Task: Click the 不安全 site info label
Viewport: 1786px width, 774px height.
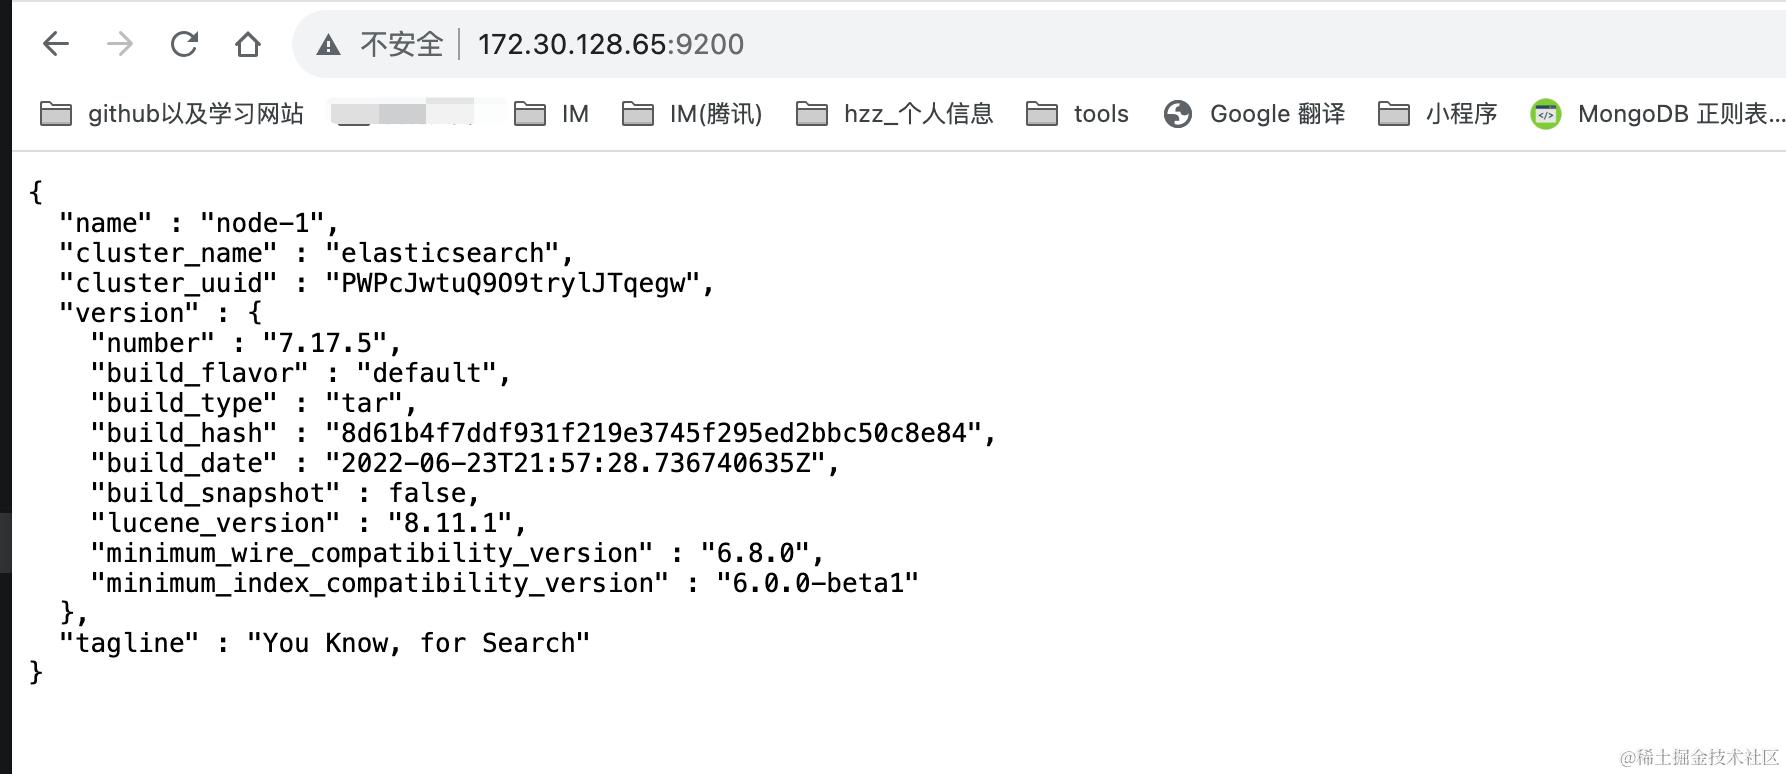Action: click(401, 44)
